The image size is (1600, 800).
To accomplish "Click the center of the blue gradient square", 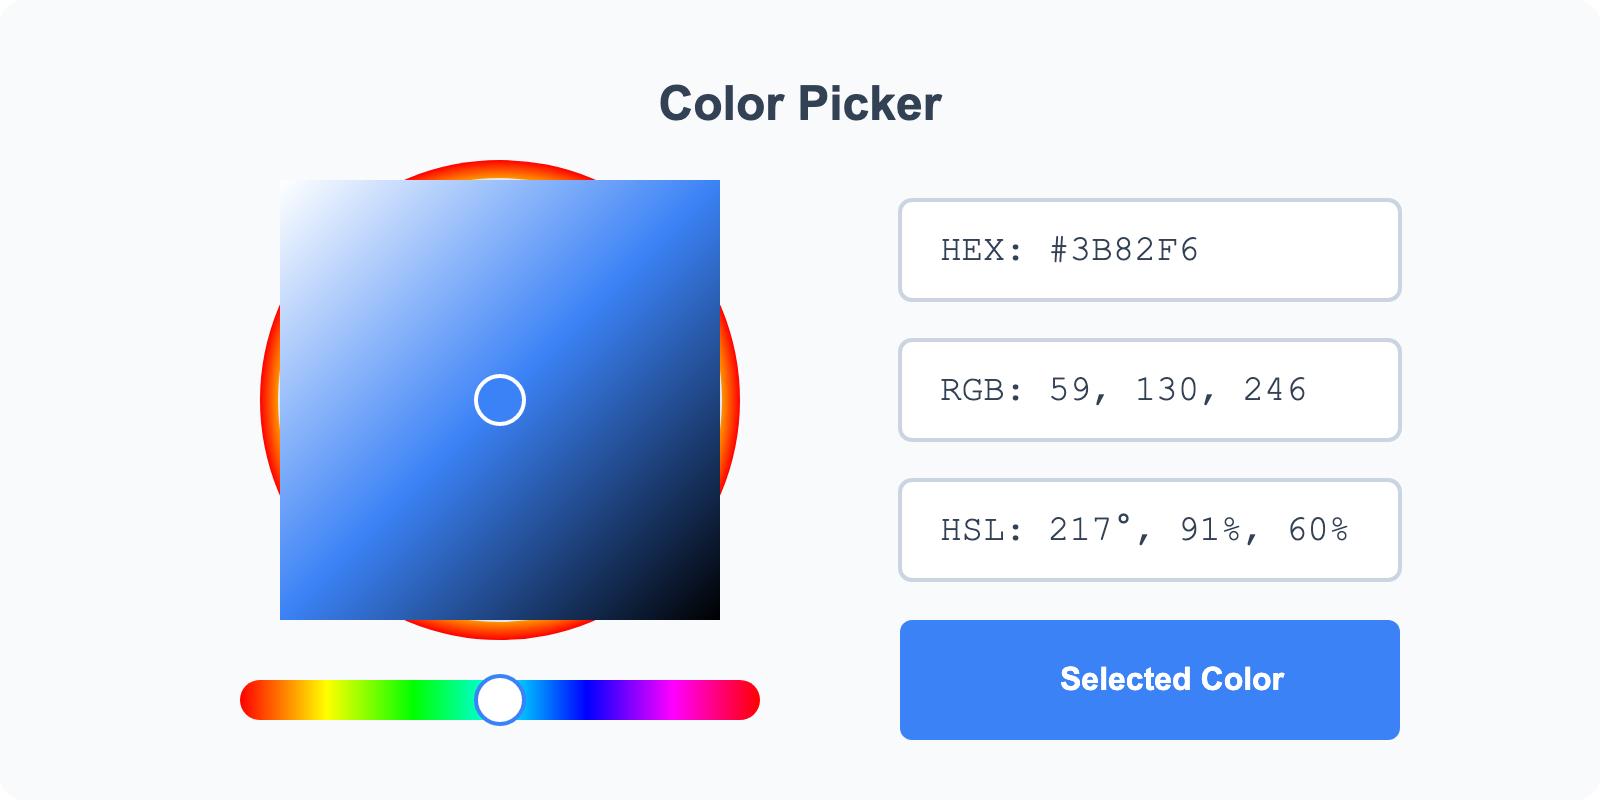I will [x=500, y=400].
